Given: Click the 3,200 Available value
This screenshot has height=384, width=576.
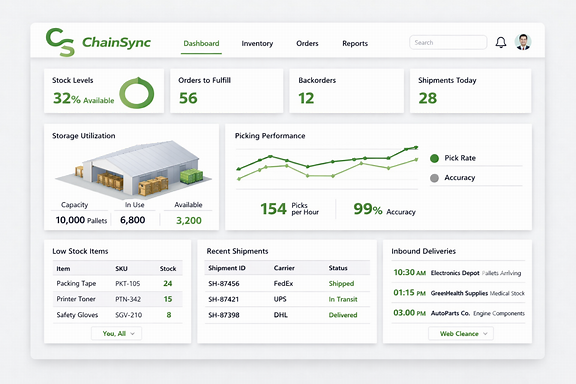Looking at the screenshot, I should pyautogui.click(x=189, y=220).
